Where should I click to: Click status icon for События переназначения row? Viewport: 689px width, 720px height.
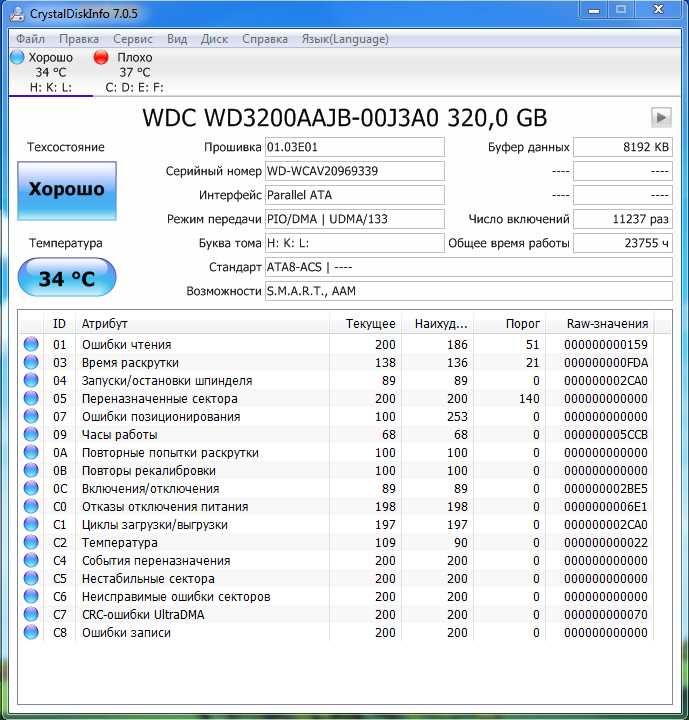pos(31,560)
